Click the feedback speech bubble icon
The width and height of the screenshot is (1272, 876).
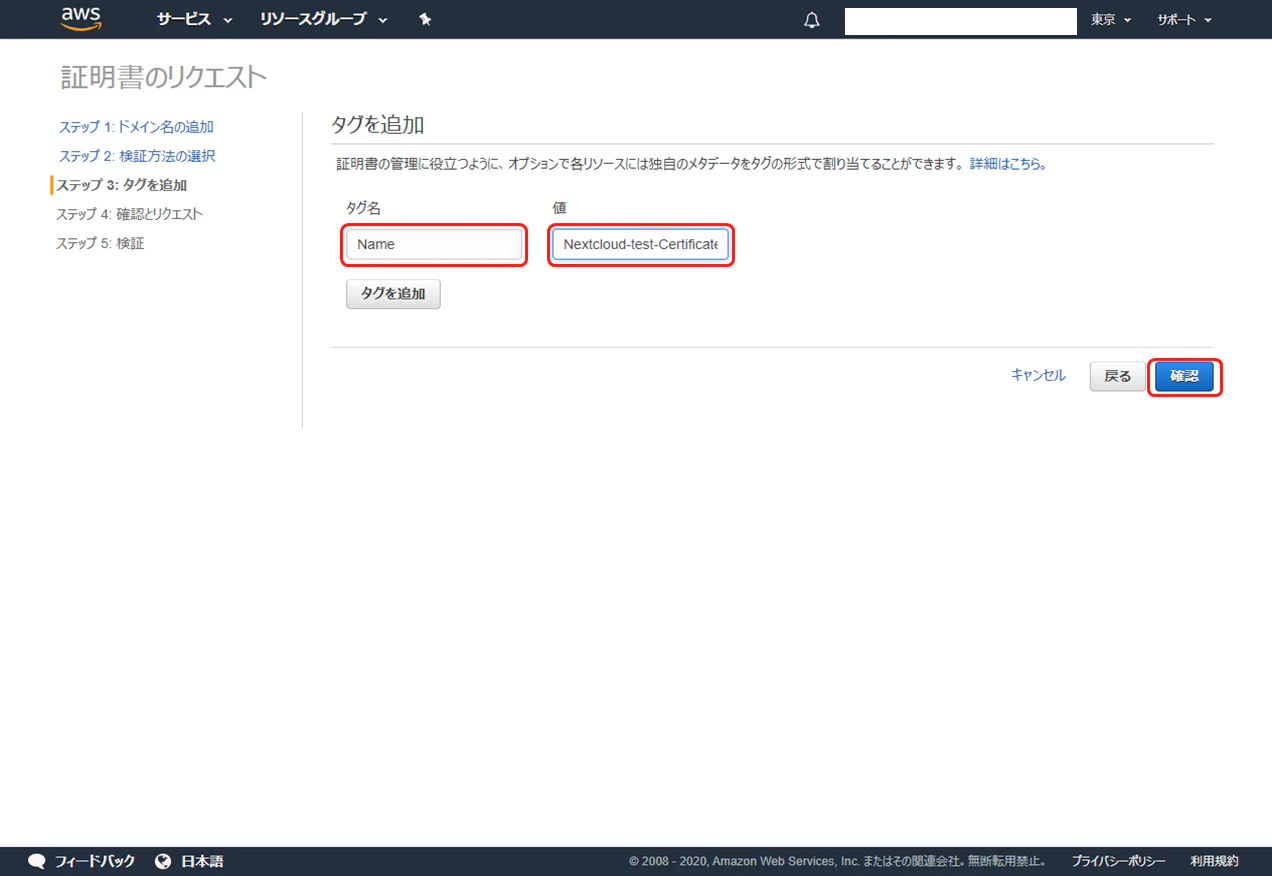click(x=37, y=861)
